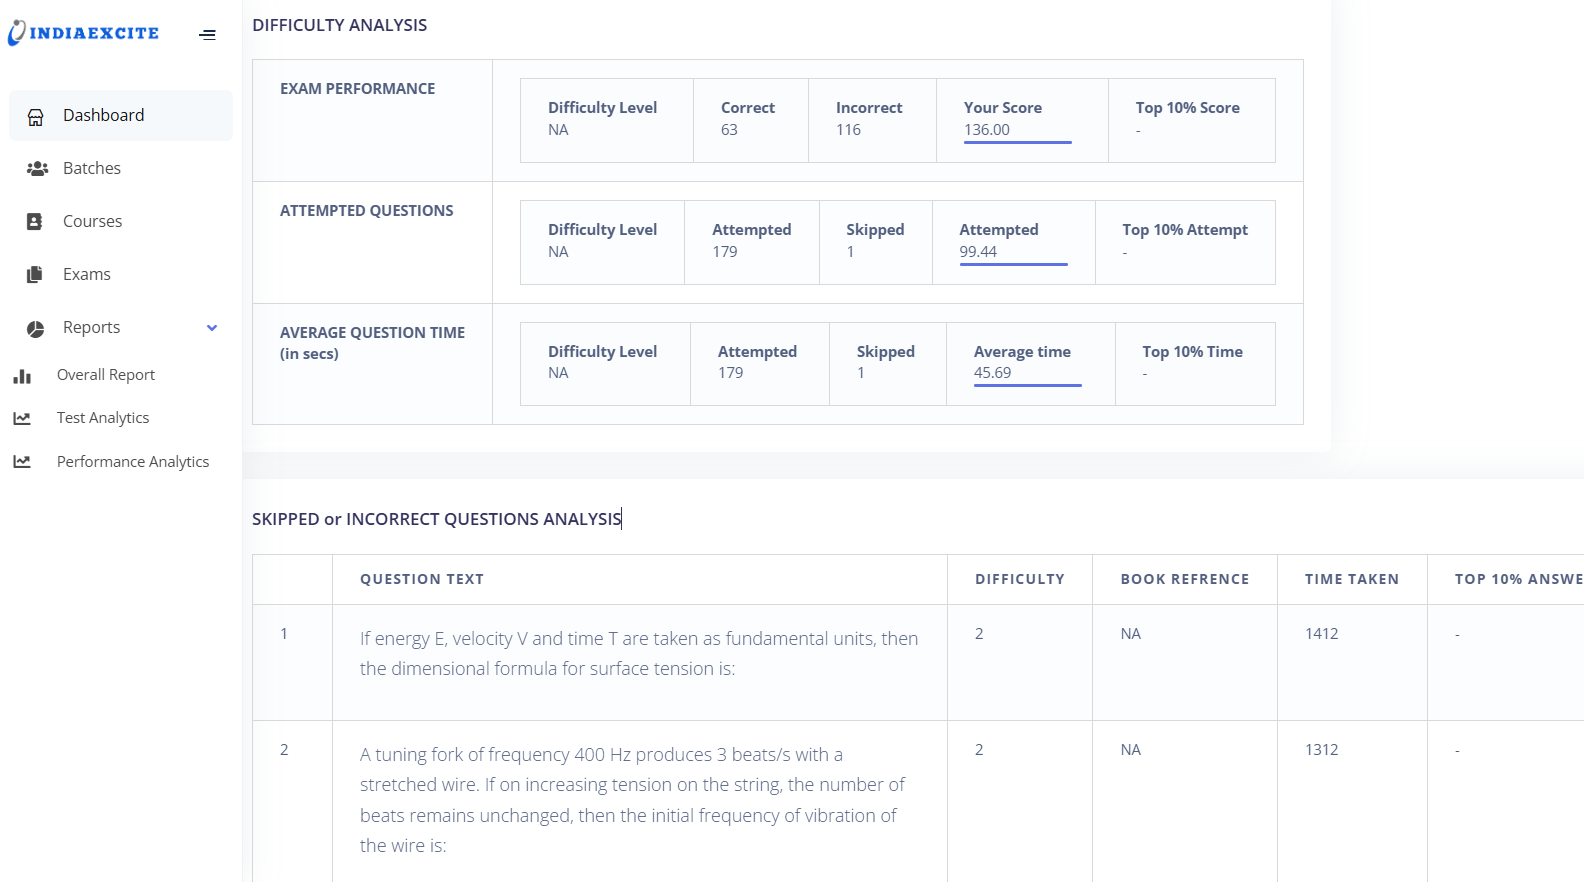Click the Reports pie chart icon

tap(36, 328)
